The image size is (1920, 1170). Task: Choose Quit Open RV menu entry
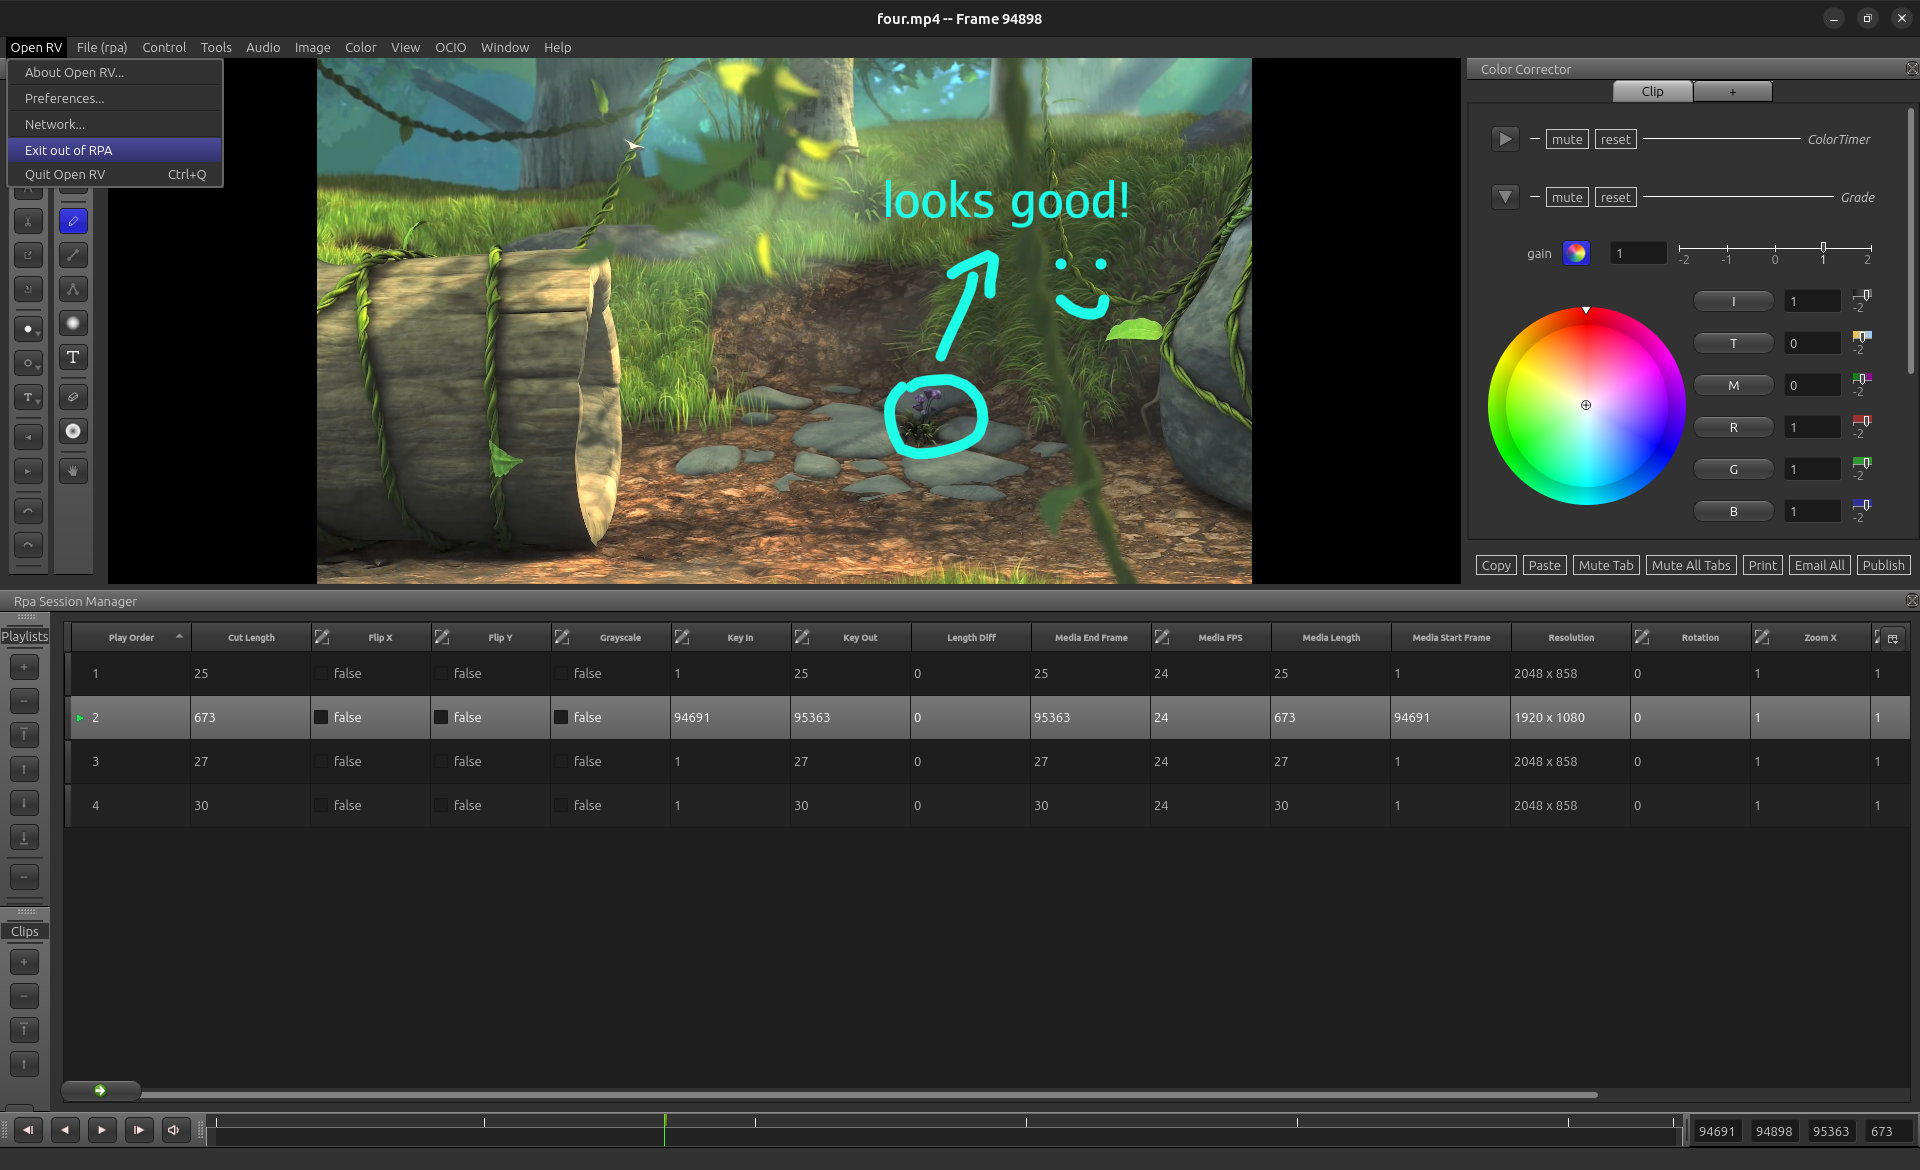click(115, 174)
